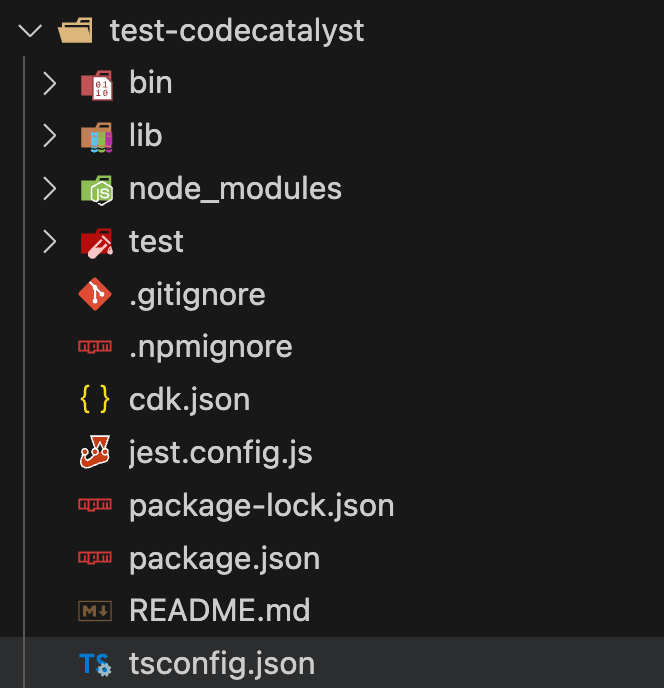Collapse the test-codecatalyst root folder chevron
The width and height of the screenshot is (664, 688).
[30, 31]
